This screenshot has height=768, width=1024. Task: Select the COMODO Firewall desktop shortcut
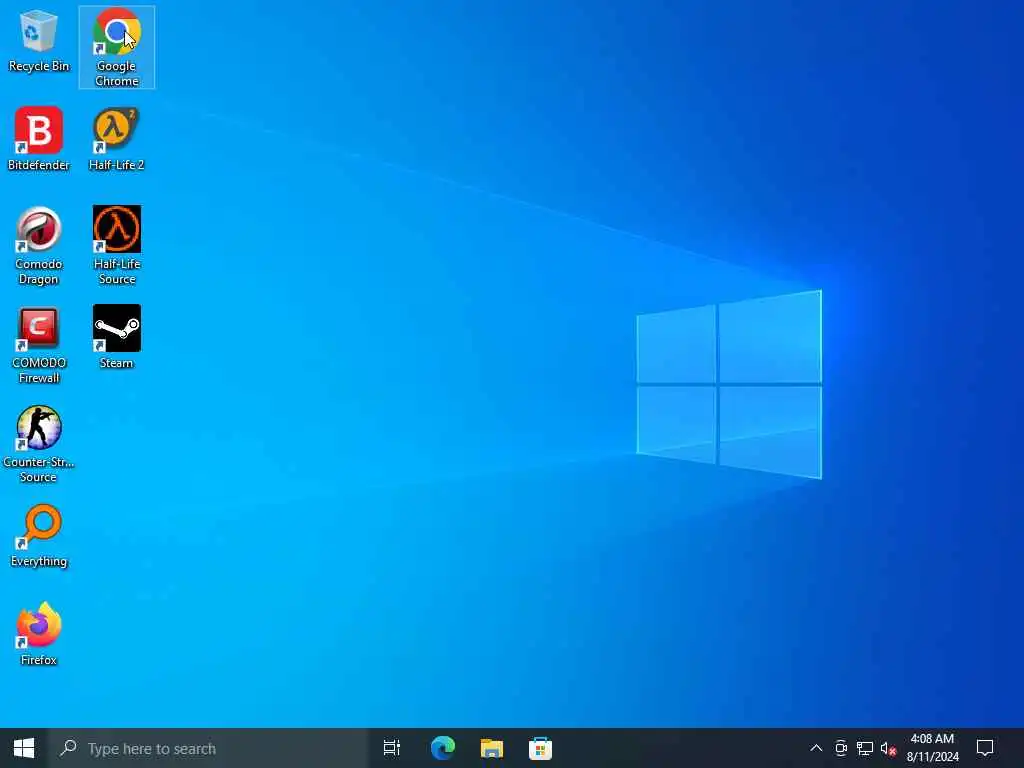click(39, 345)
